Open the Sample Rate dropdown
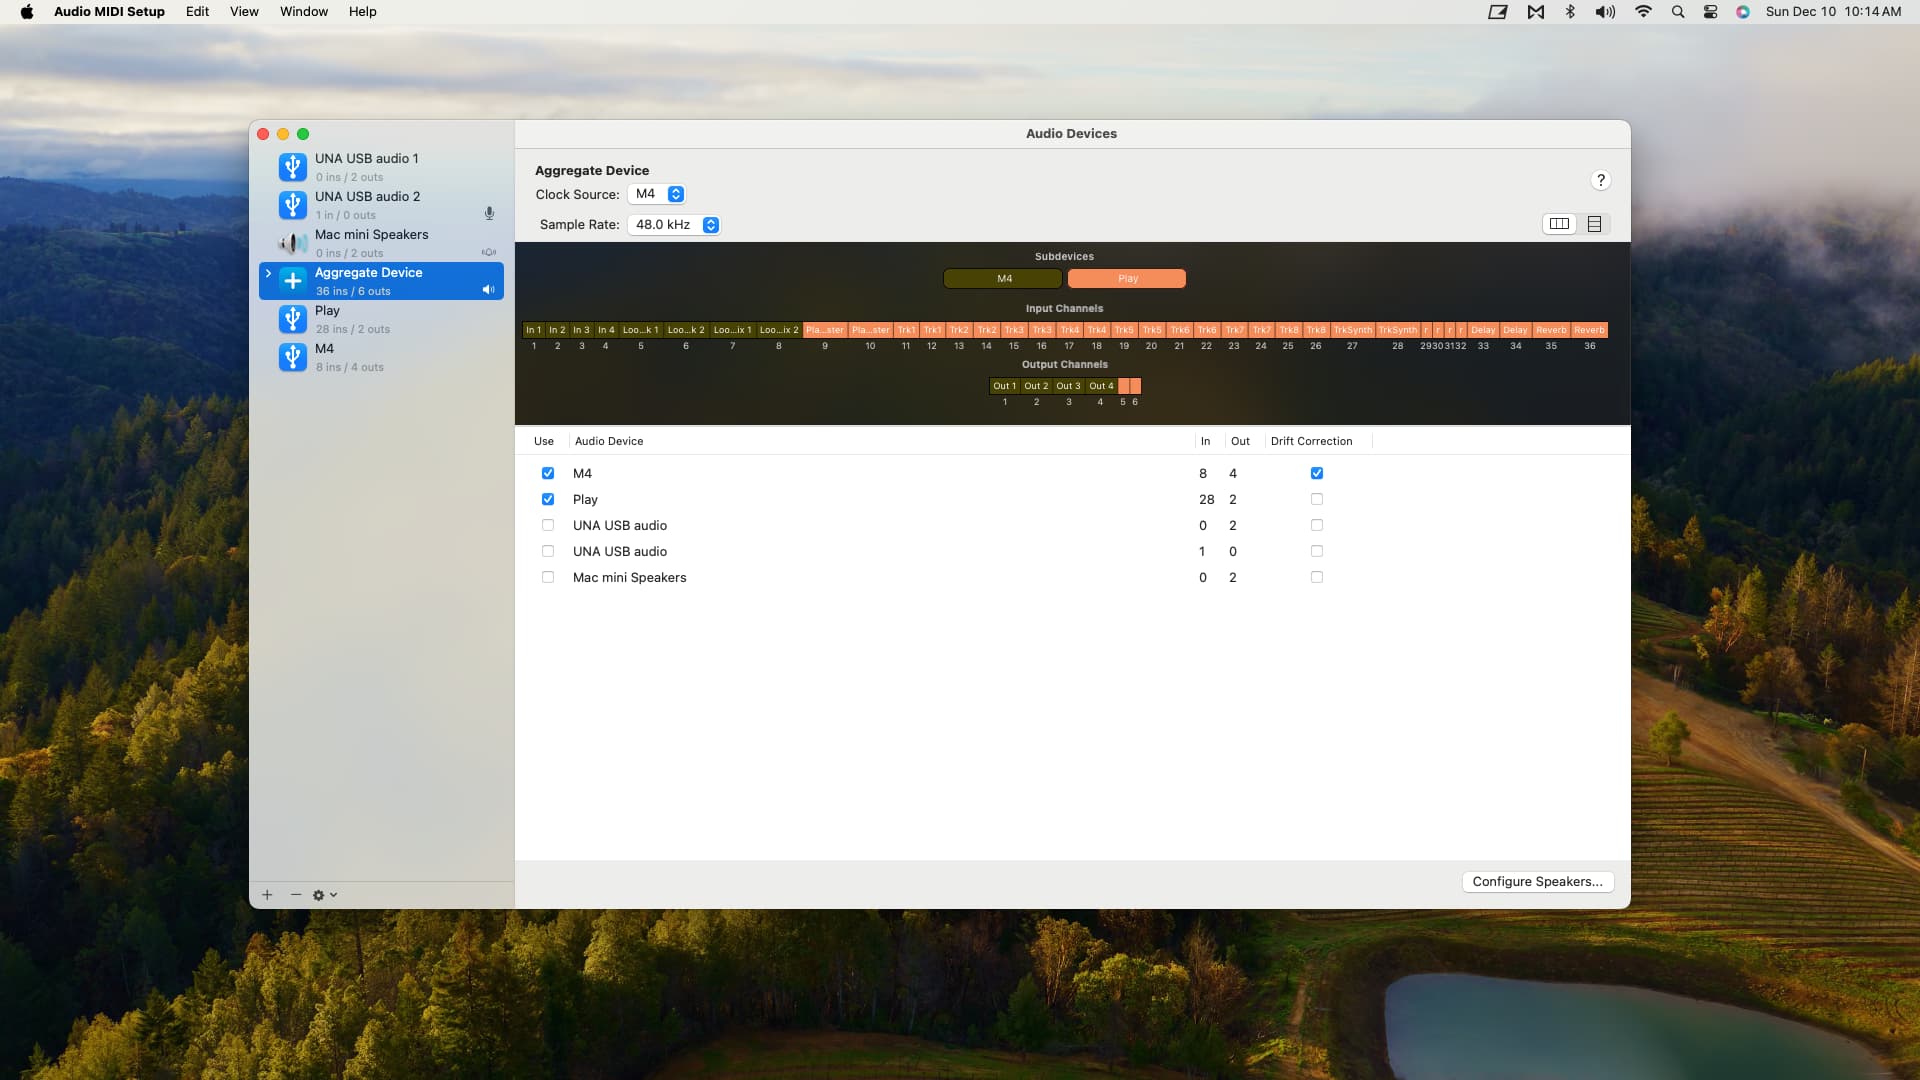The width and height of the screenshot is (1920, 1080). point(674,224)
